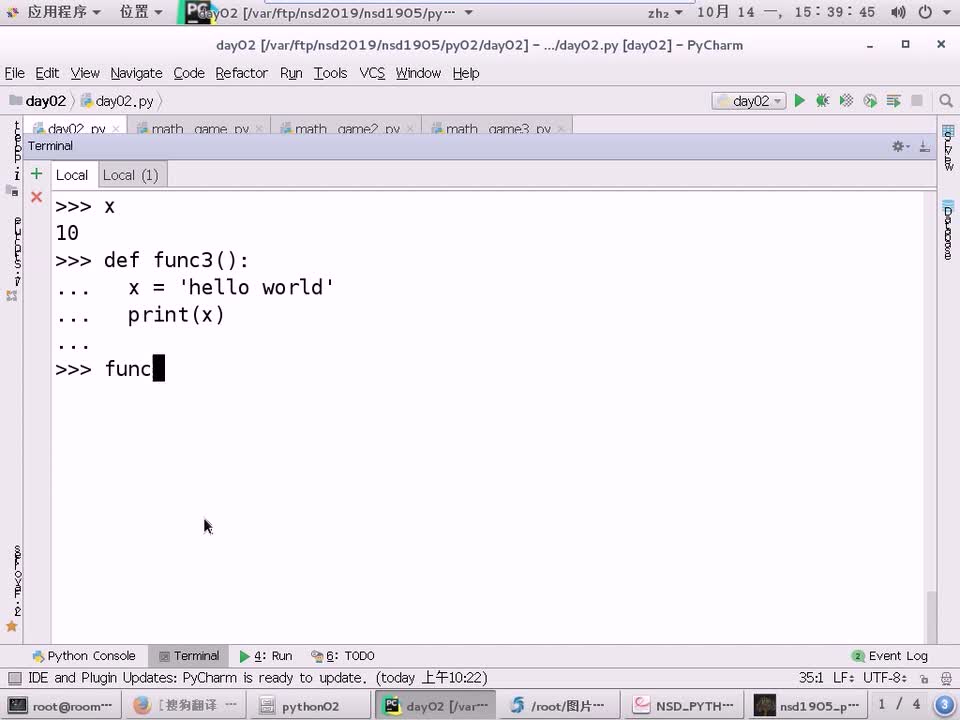Open Favorites tool window star
This screenshot has width=960, height=720.
(x=12, y=626)
